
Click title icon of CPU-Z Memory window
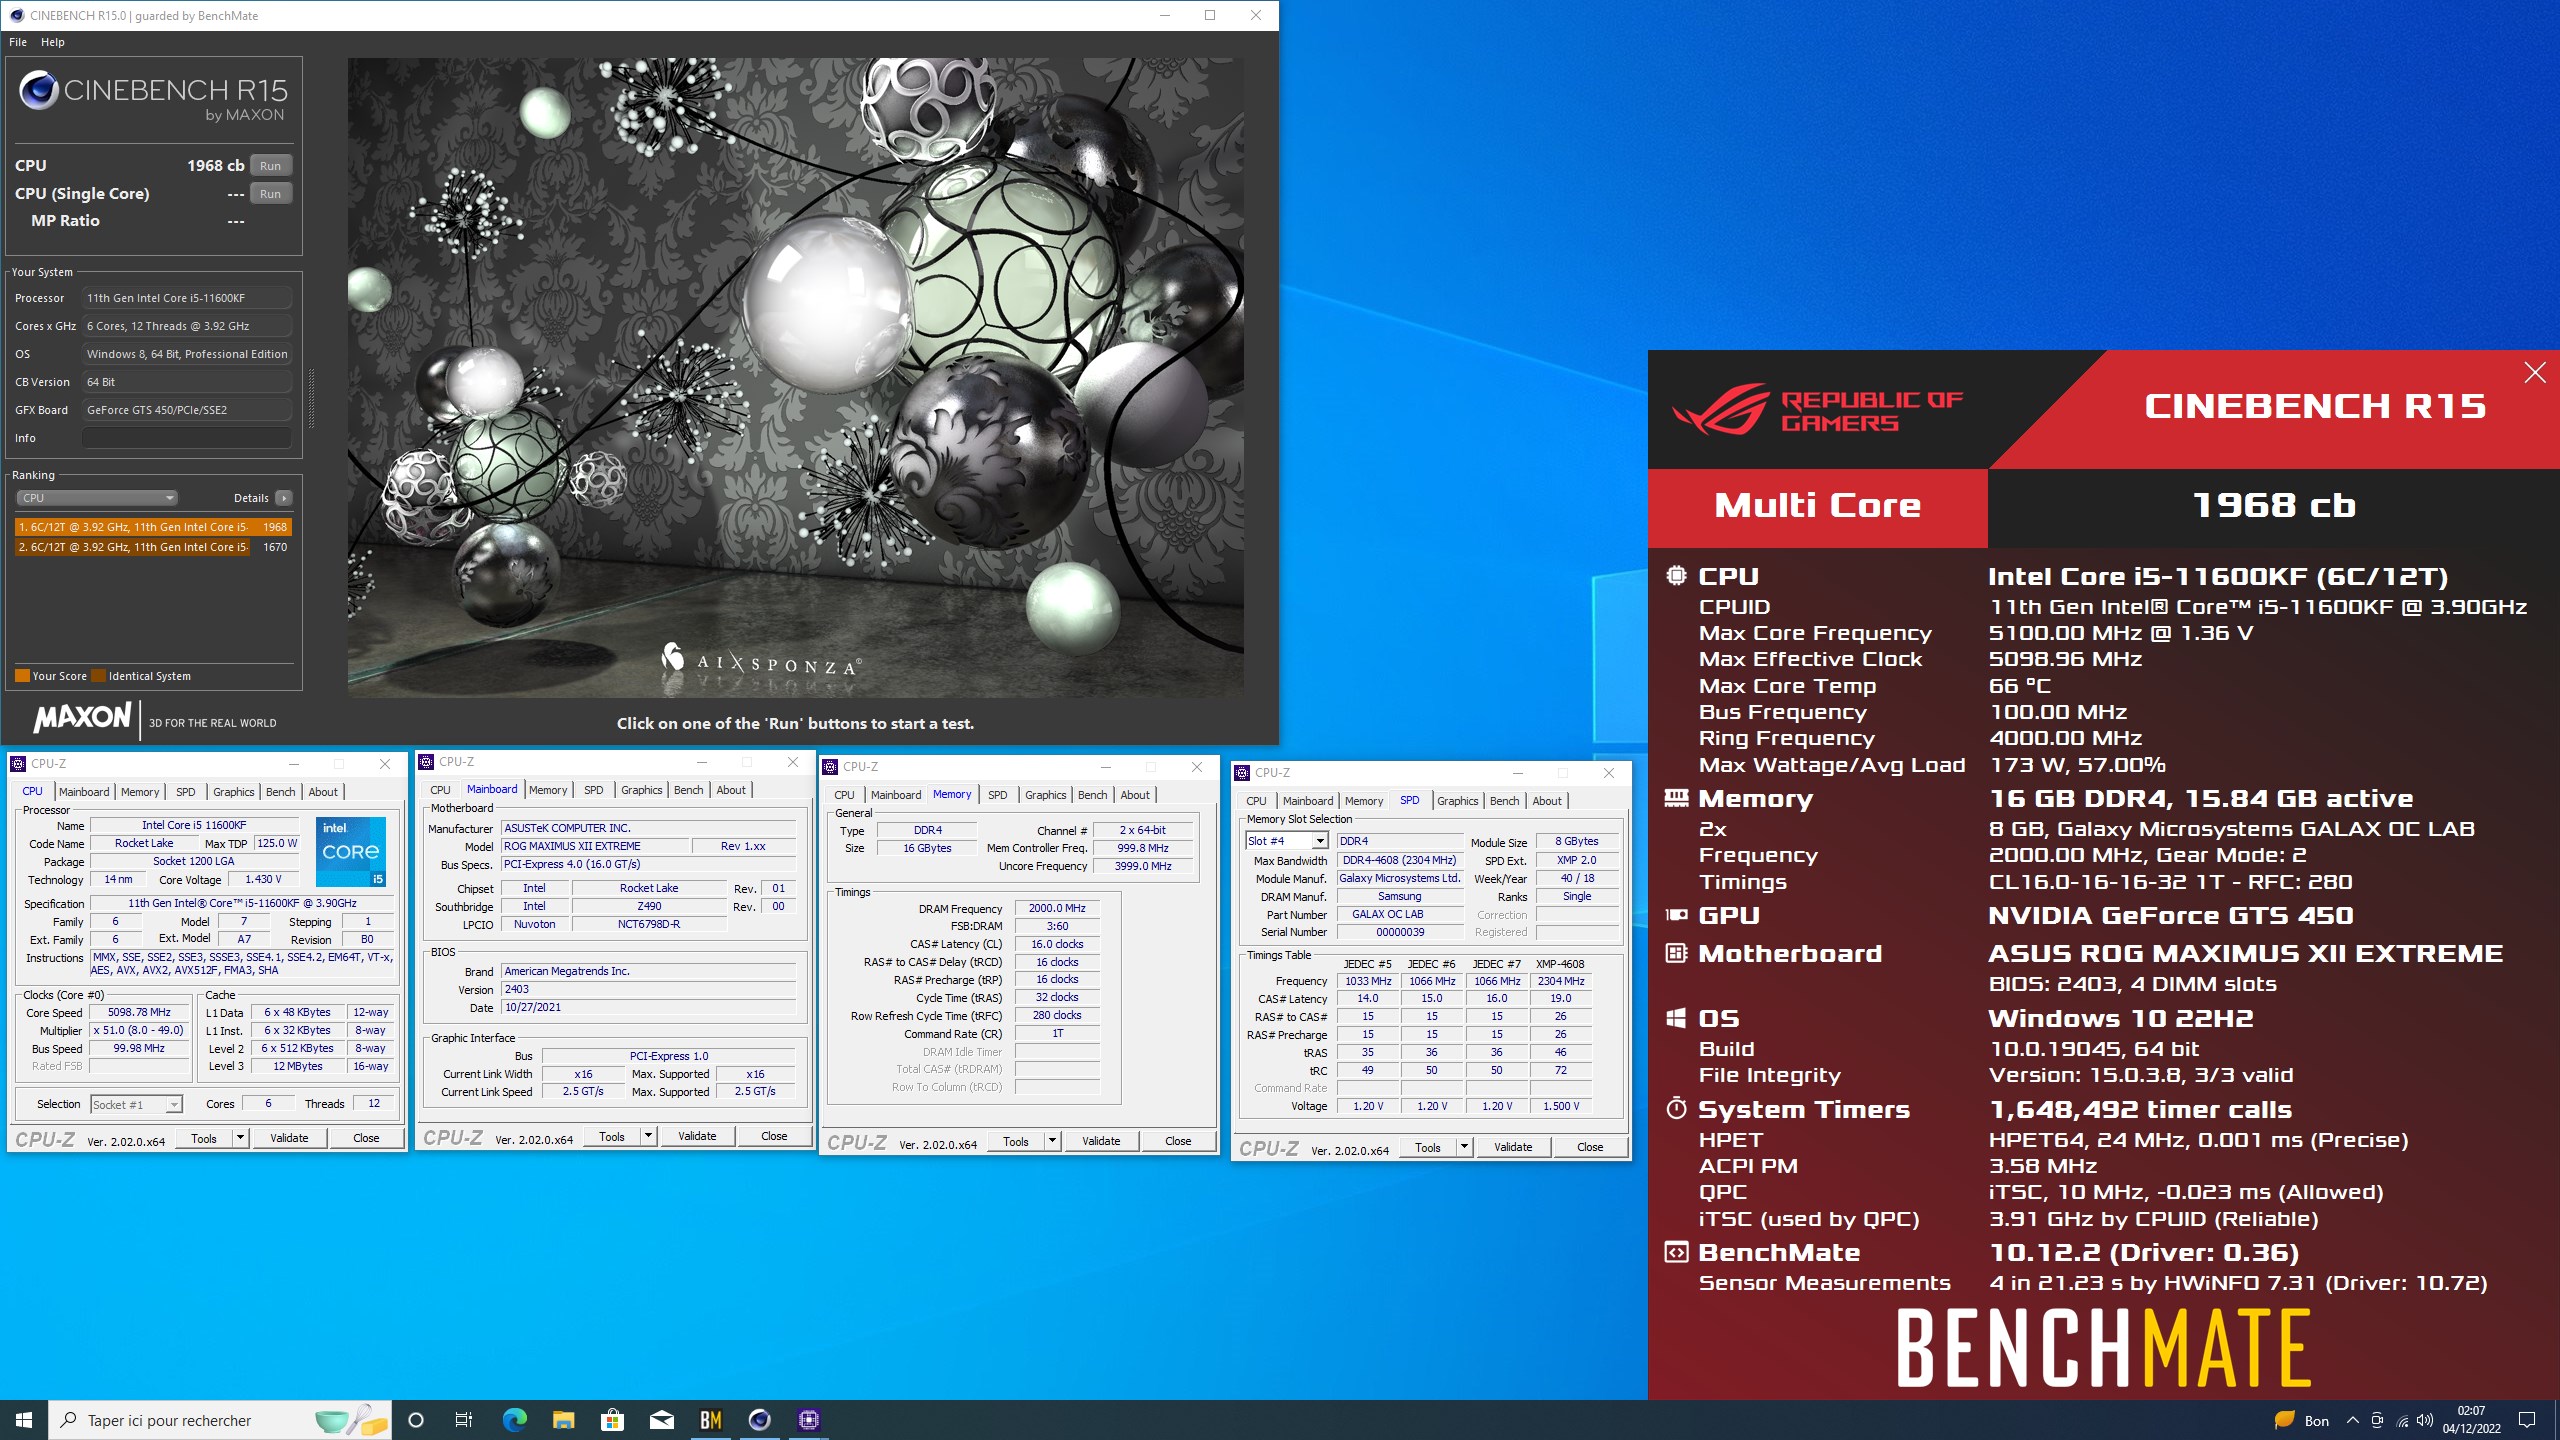pos(830,766)
